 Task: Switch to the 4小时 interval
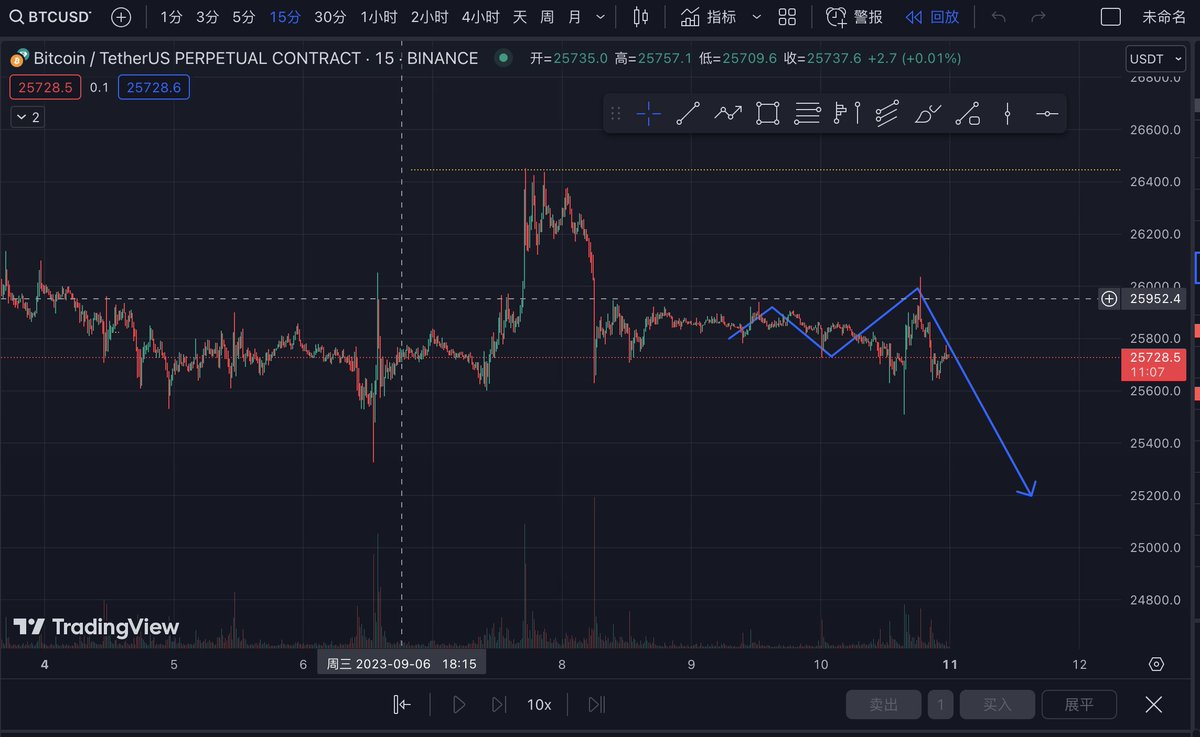coord(481,17)
